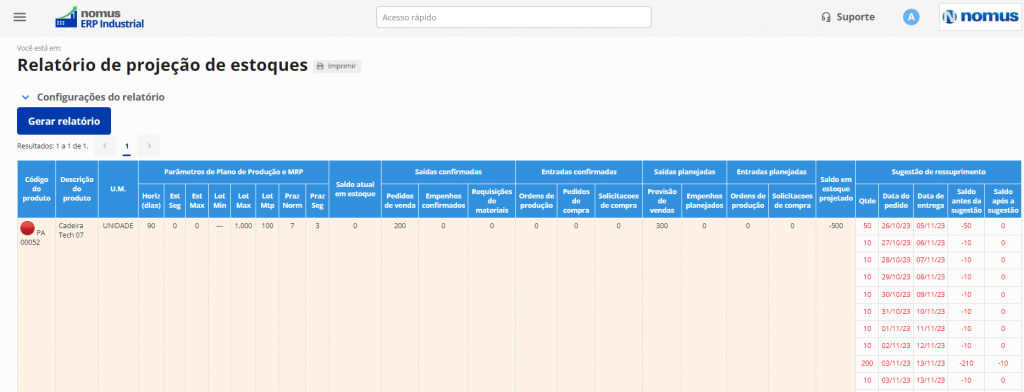Viewport: 1024px width, 392px height.
Task: Click the Saldo em estoque projetado header
Action: coord(835,189)
